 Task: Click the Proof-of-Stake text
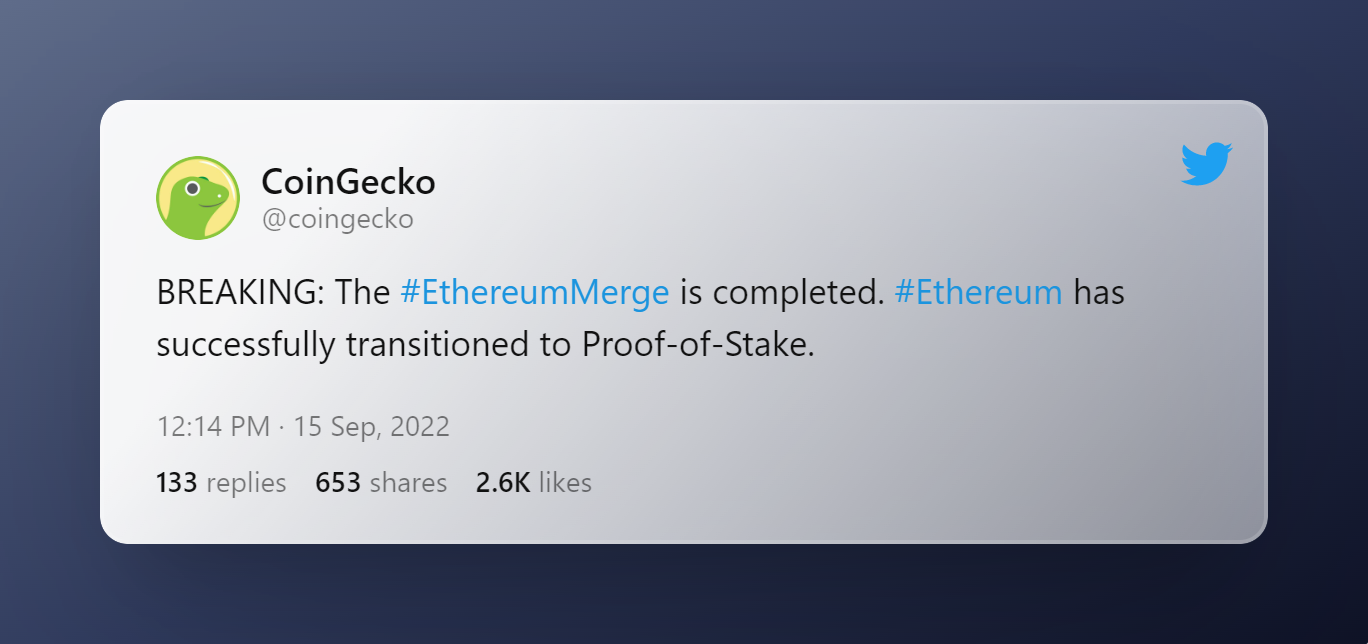click(698, 344)
